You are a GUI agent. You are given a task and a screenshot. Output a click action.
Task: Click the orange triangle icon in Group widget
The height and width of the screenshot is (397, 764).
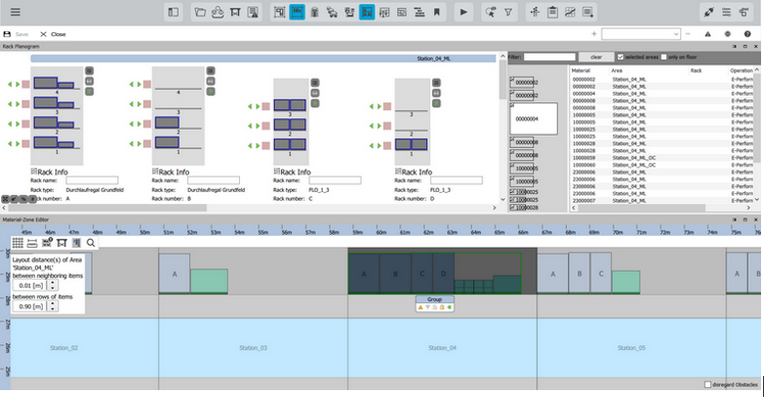pyautogui.click(x=420, y=307)
